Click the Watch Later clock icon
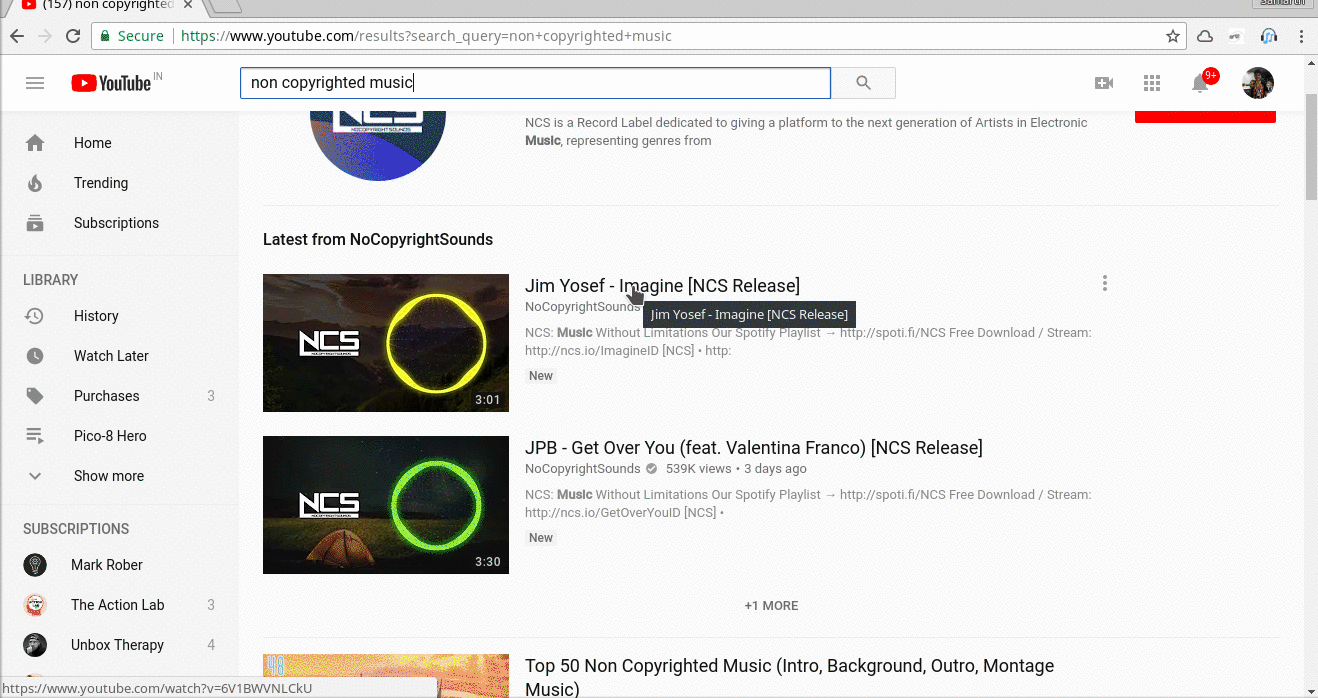 point(35,356)
